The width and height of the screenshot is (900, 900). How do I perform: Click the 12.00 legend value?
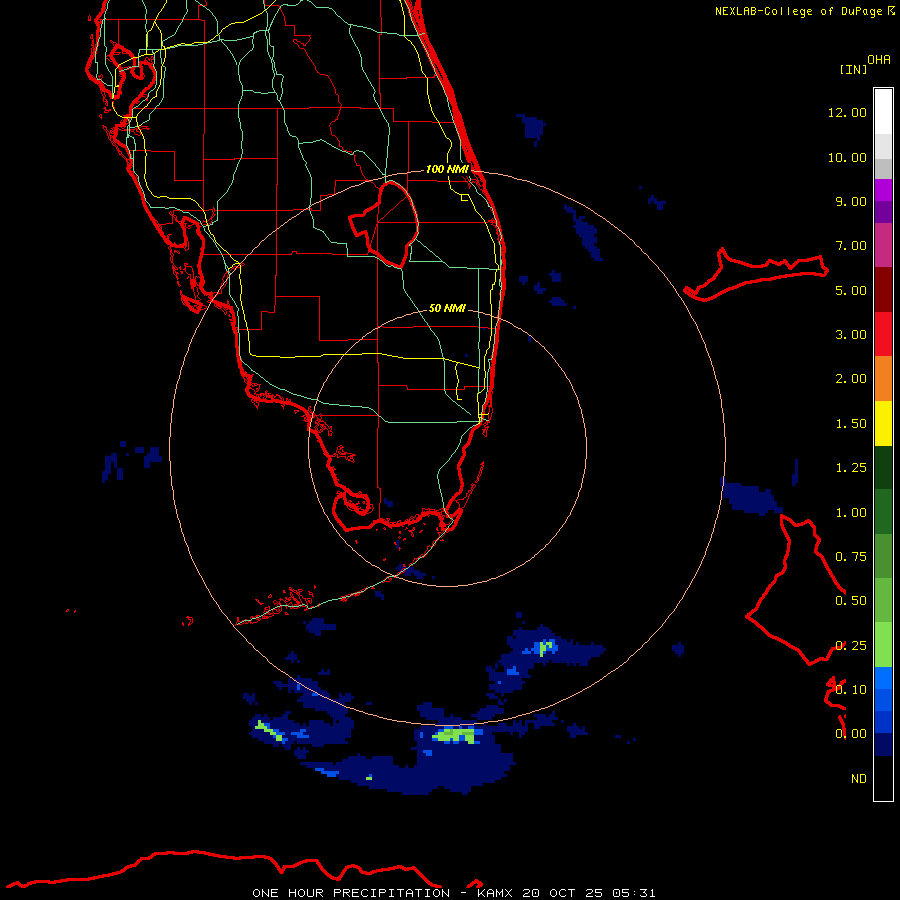click(847, 112)
